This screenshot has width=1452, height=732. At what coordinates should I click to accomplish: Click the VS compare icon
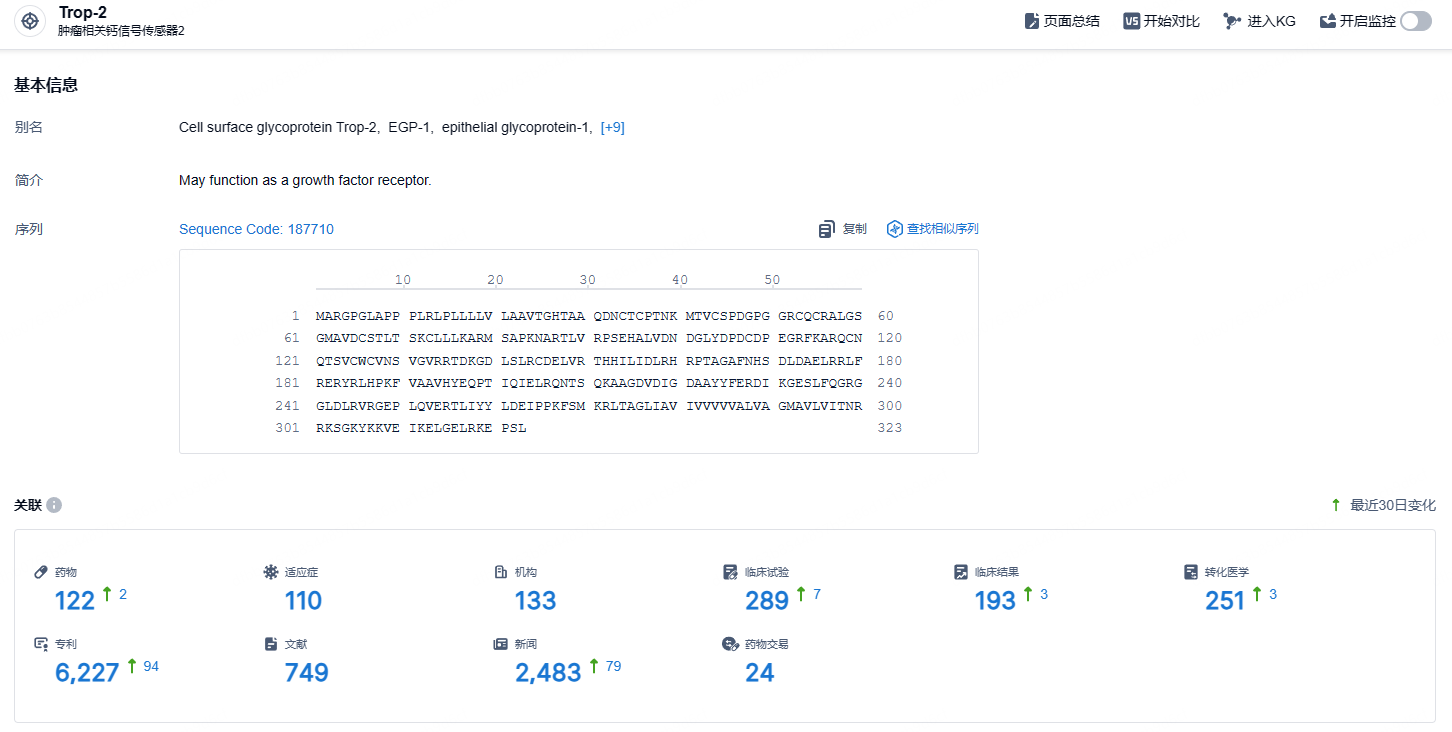(x=1131, y=21)
